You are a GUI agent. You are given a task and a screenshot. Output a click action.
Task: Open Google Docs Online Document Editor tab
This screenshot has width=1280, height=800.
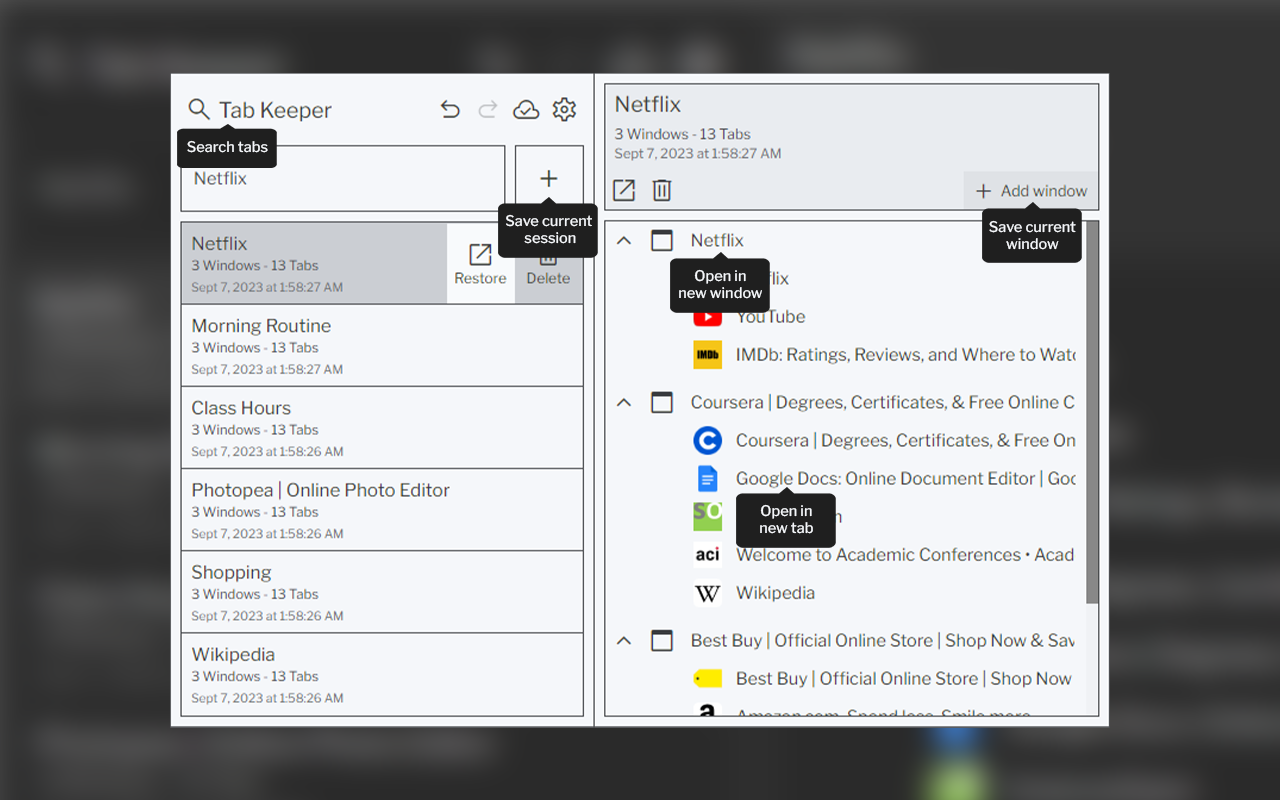(906, 478)
